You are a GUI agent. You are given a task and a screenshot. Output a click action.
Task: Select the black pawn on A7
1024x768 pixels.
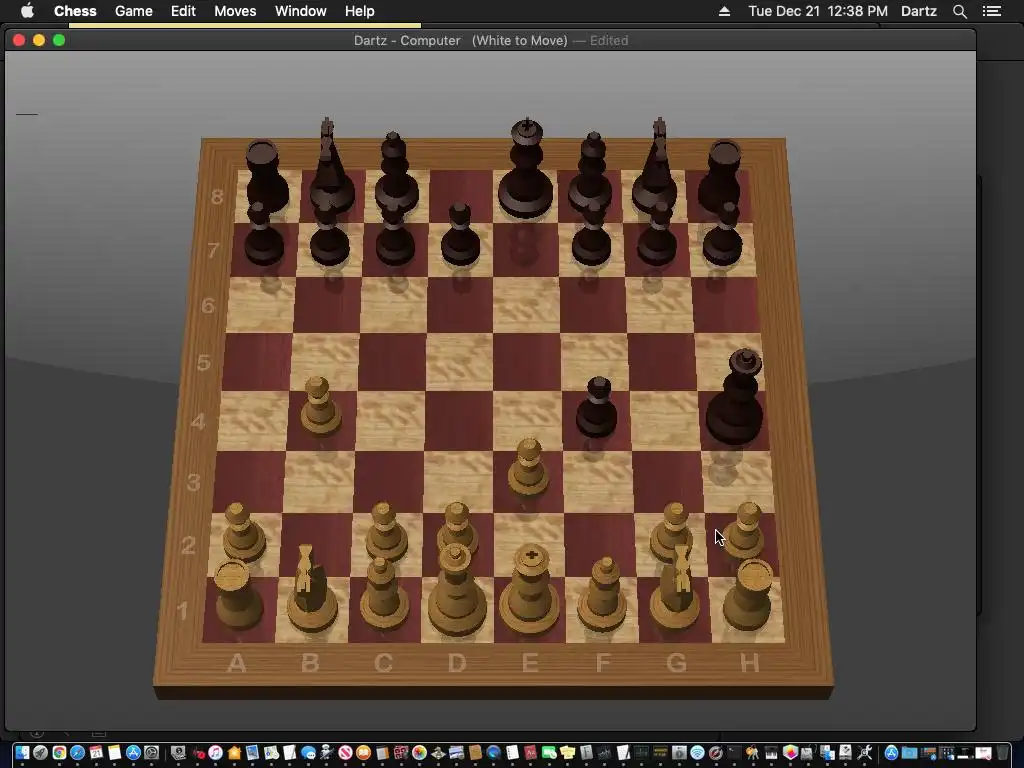click(x=263, y=234)
